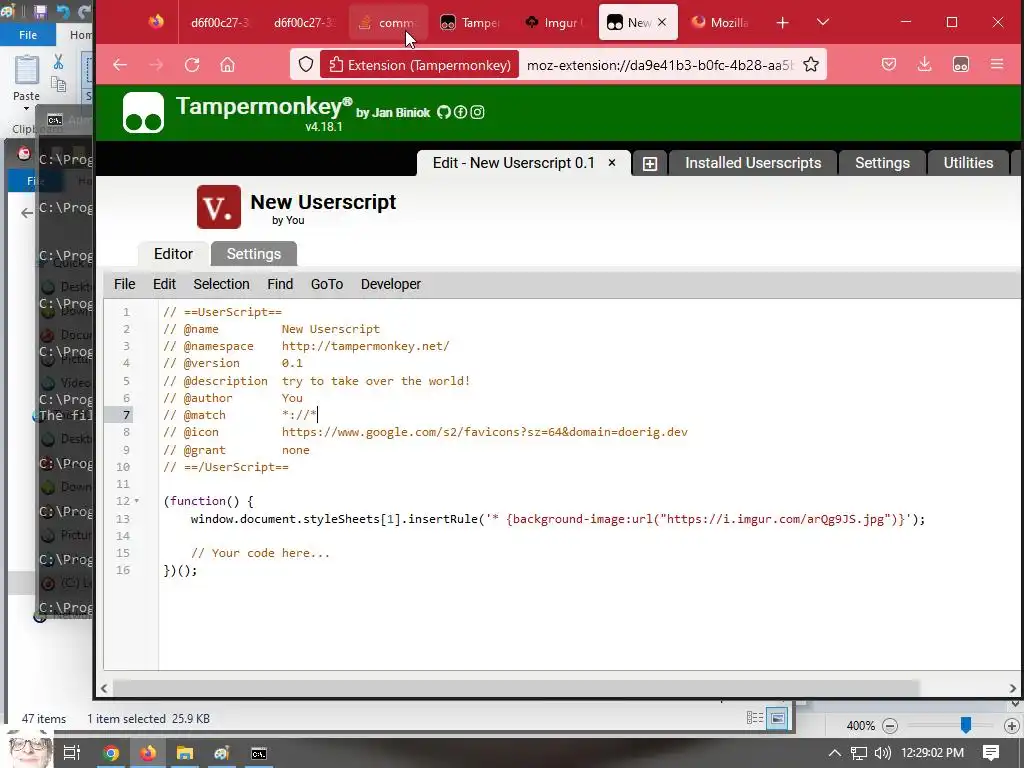The image size is (1024, 768).
Task: Open the GoTo menu
Action: (x=327, y=284)
